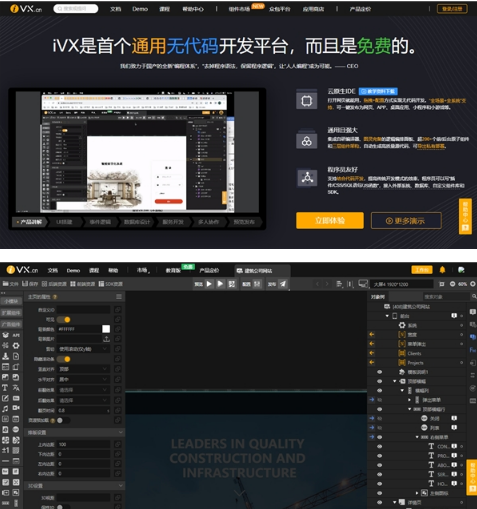Play the product demo video thumbnail
The image size is (477, 509).
(137, 152)
